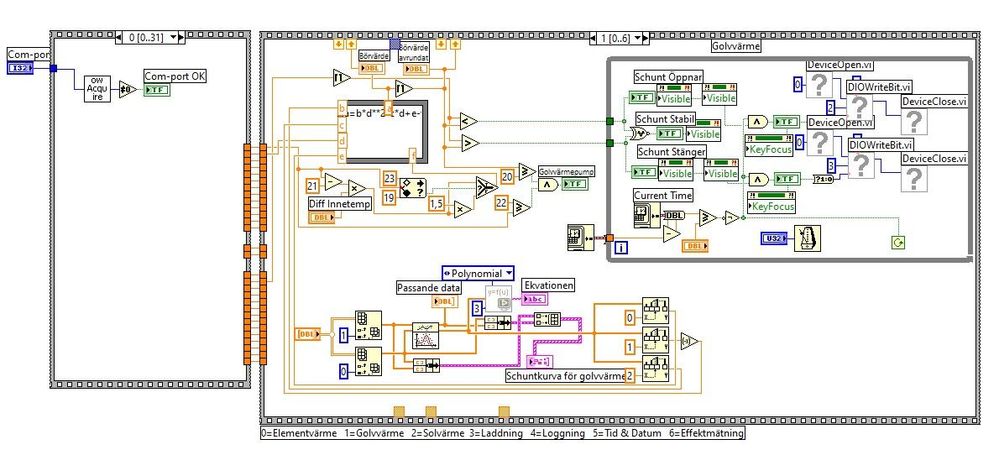Click the Wait (ms) metronome icon
Viewport: 999px width, 450px height.
tap(807, 238)
